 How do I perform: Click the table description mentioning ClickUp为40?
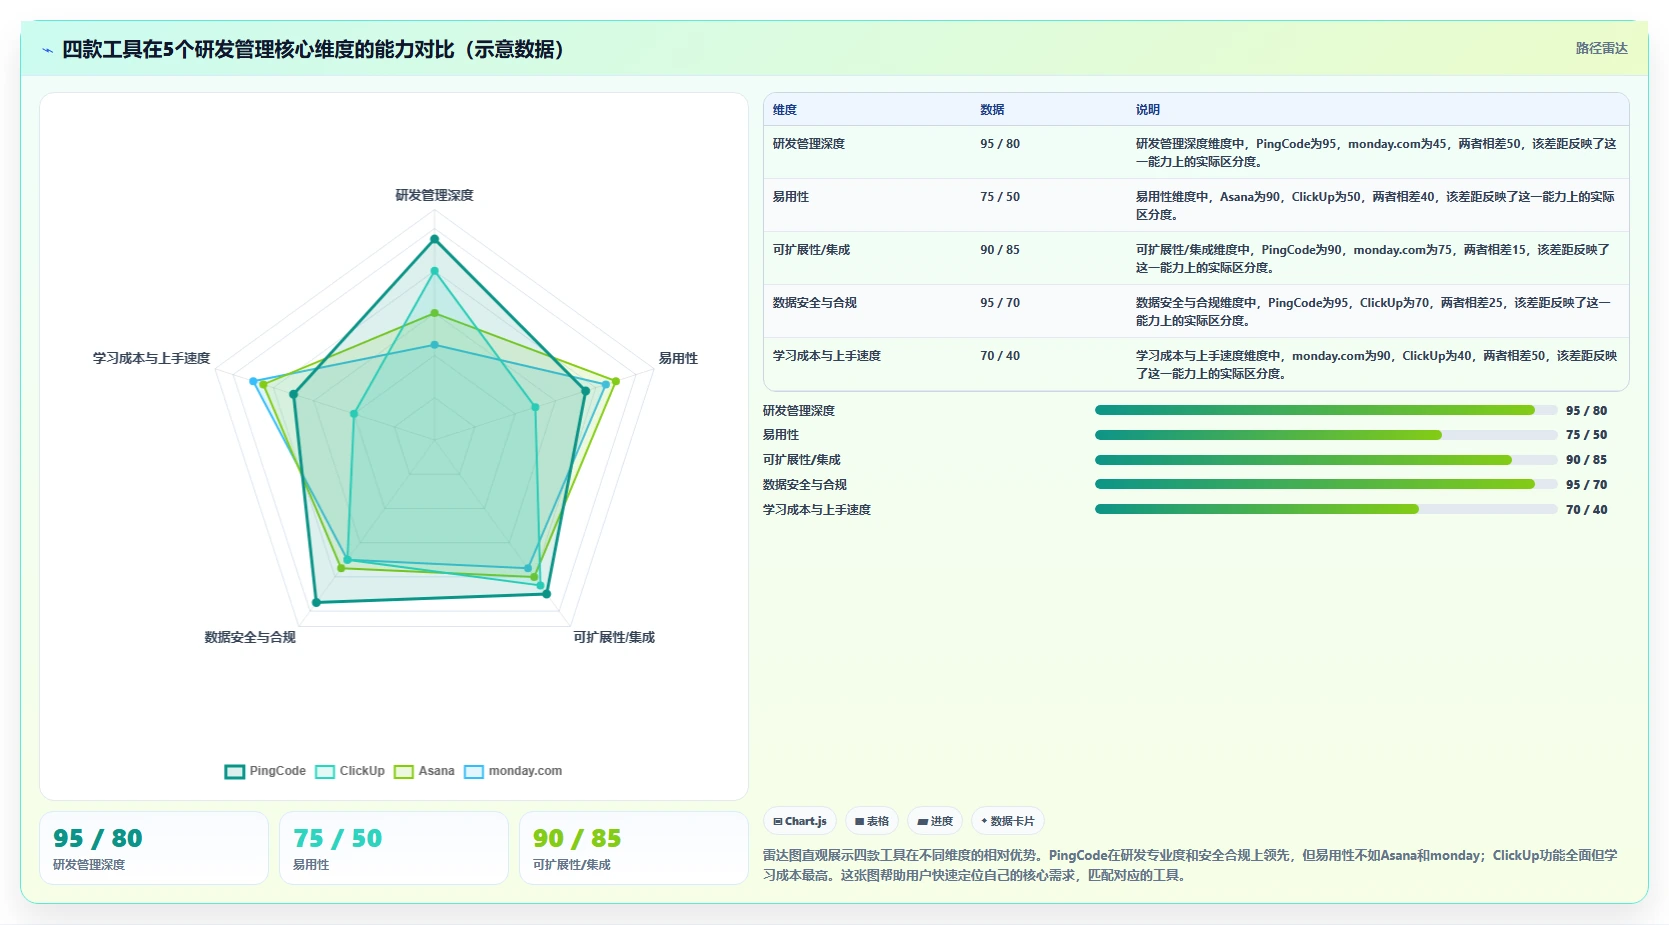click(1376, 365)
